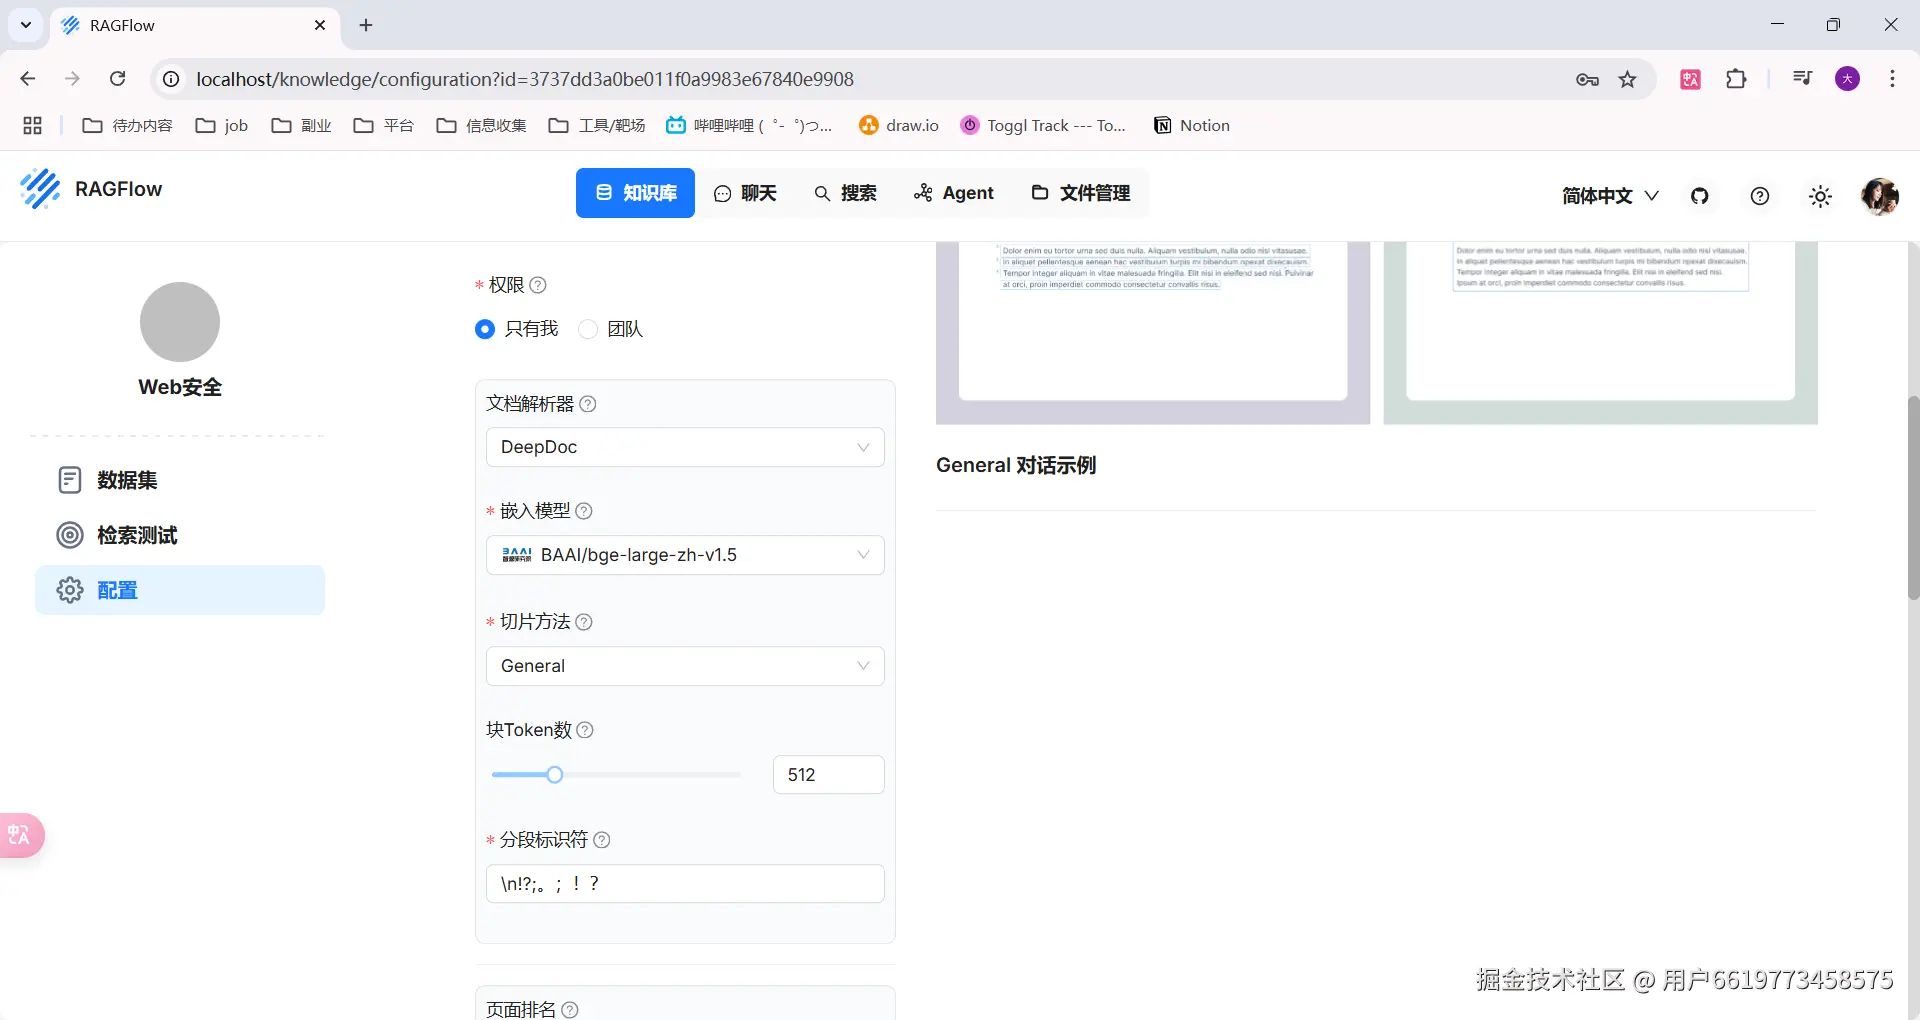Screen dimensions: 1920x1020
Task: Open a new browser tab
Action: click(366, 25)
